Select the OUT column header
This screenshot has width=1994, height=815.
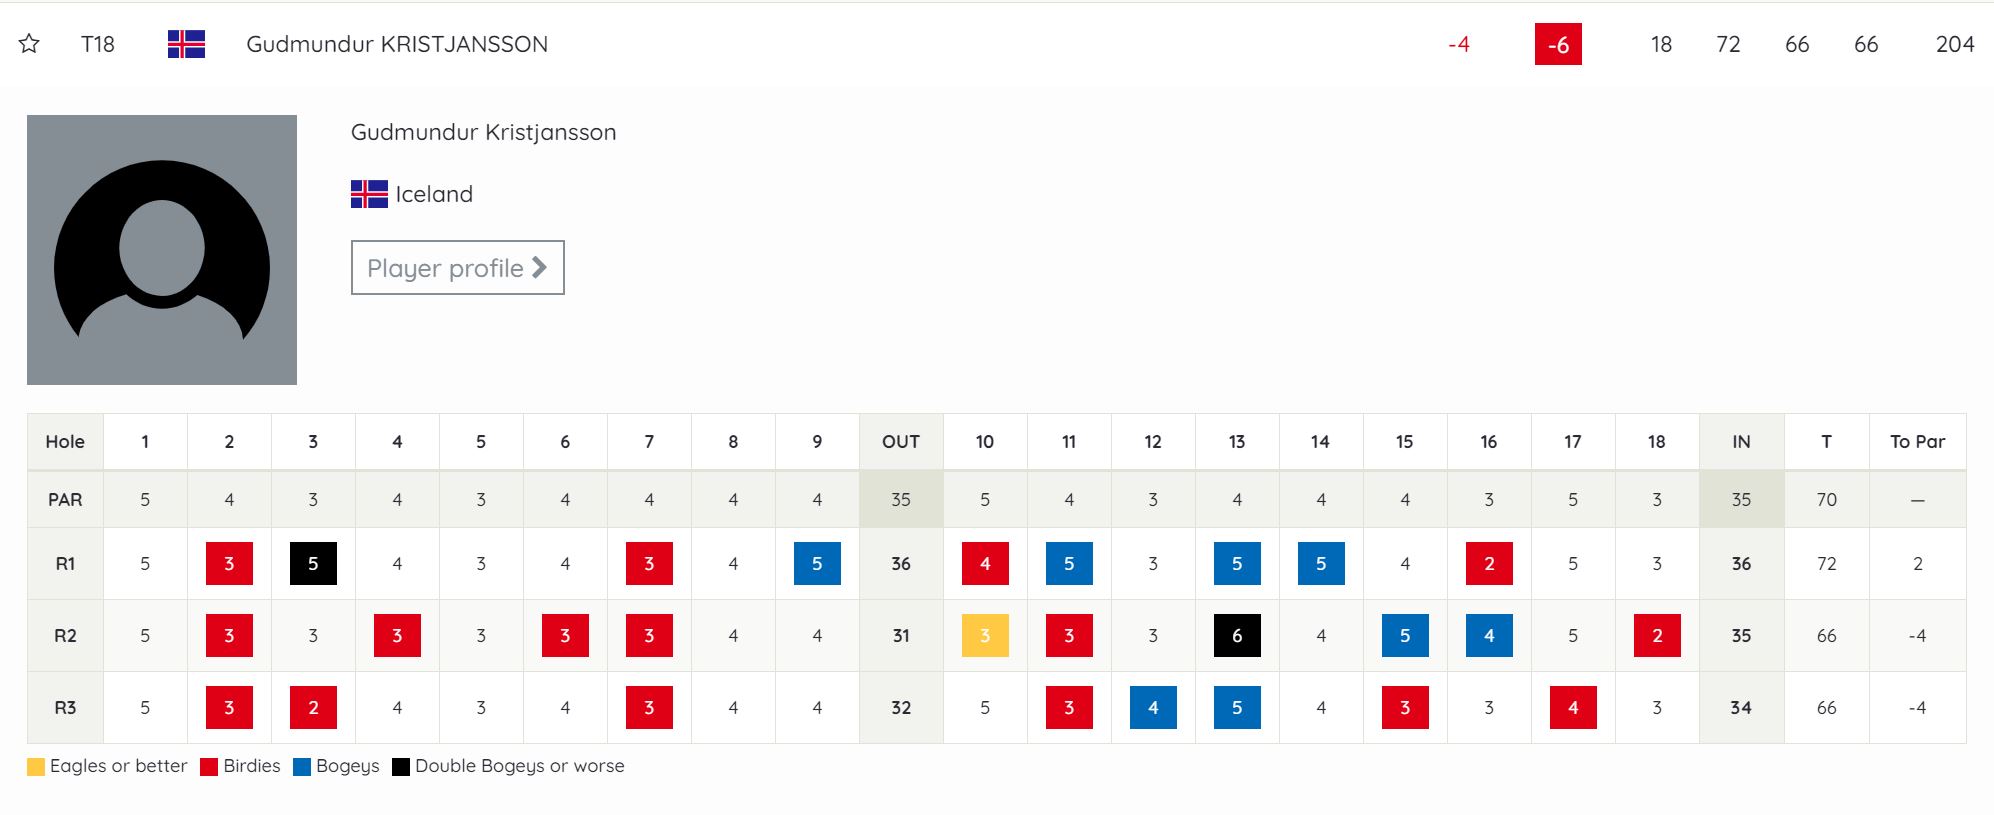coord(901,442)
